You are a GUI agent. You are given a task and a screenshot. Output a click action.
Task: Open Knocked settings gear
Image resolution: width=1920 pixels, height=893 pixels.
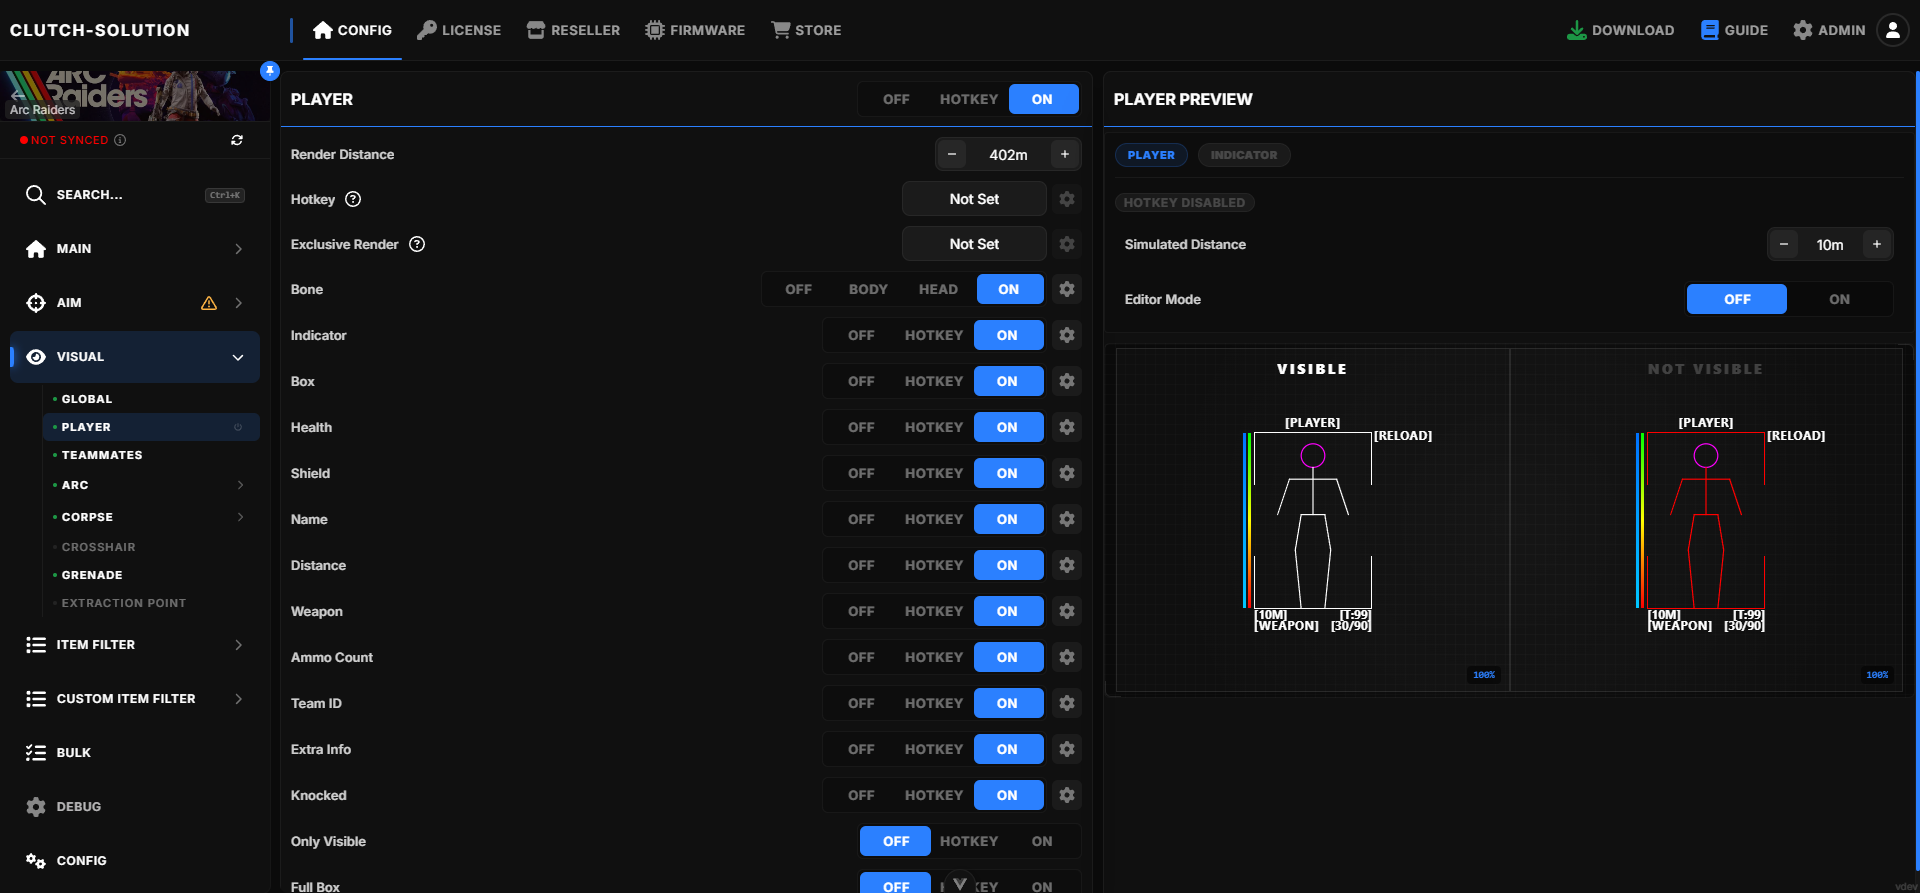1067,795
